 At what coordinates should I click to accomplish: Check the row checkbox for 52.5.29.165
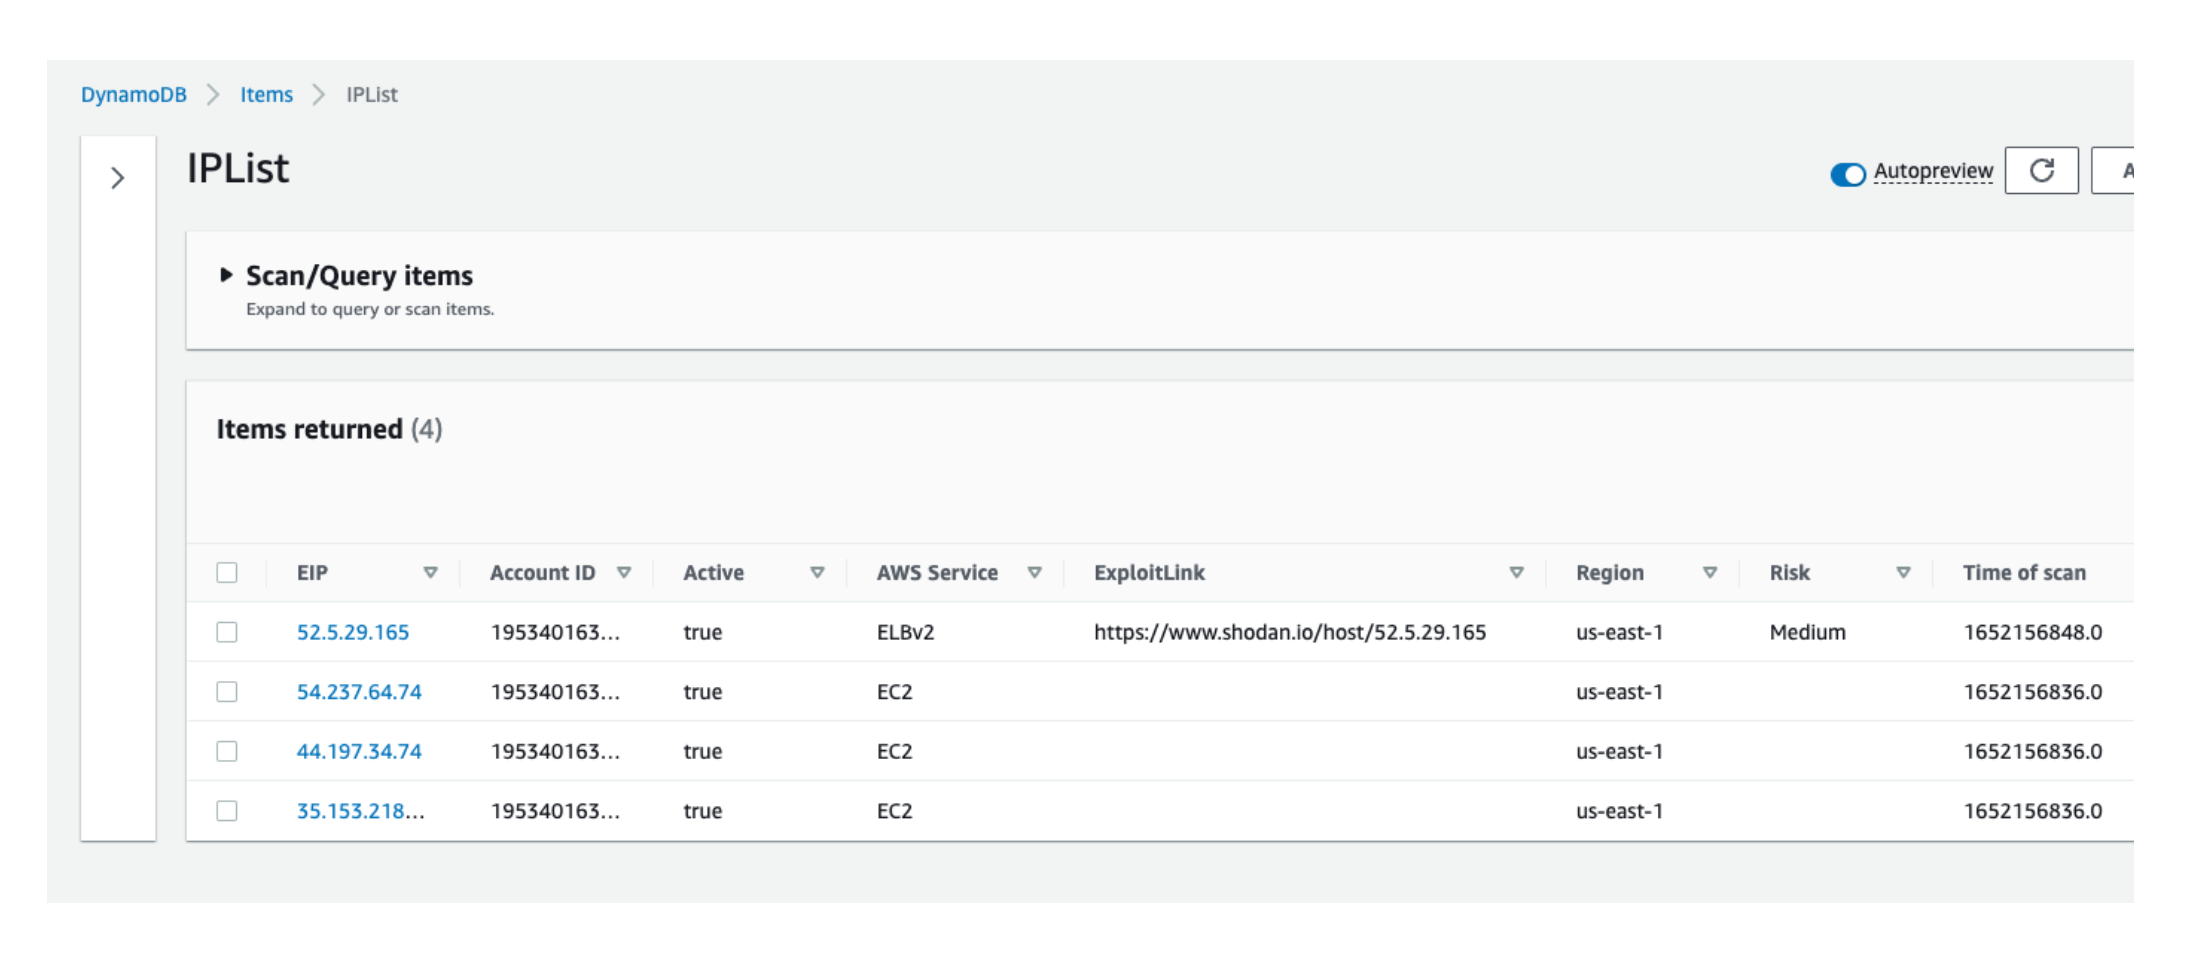(x=228, y=632)
